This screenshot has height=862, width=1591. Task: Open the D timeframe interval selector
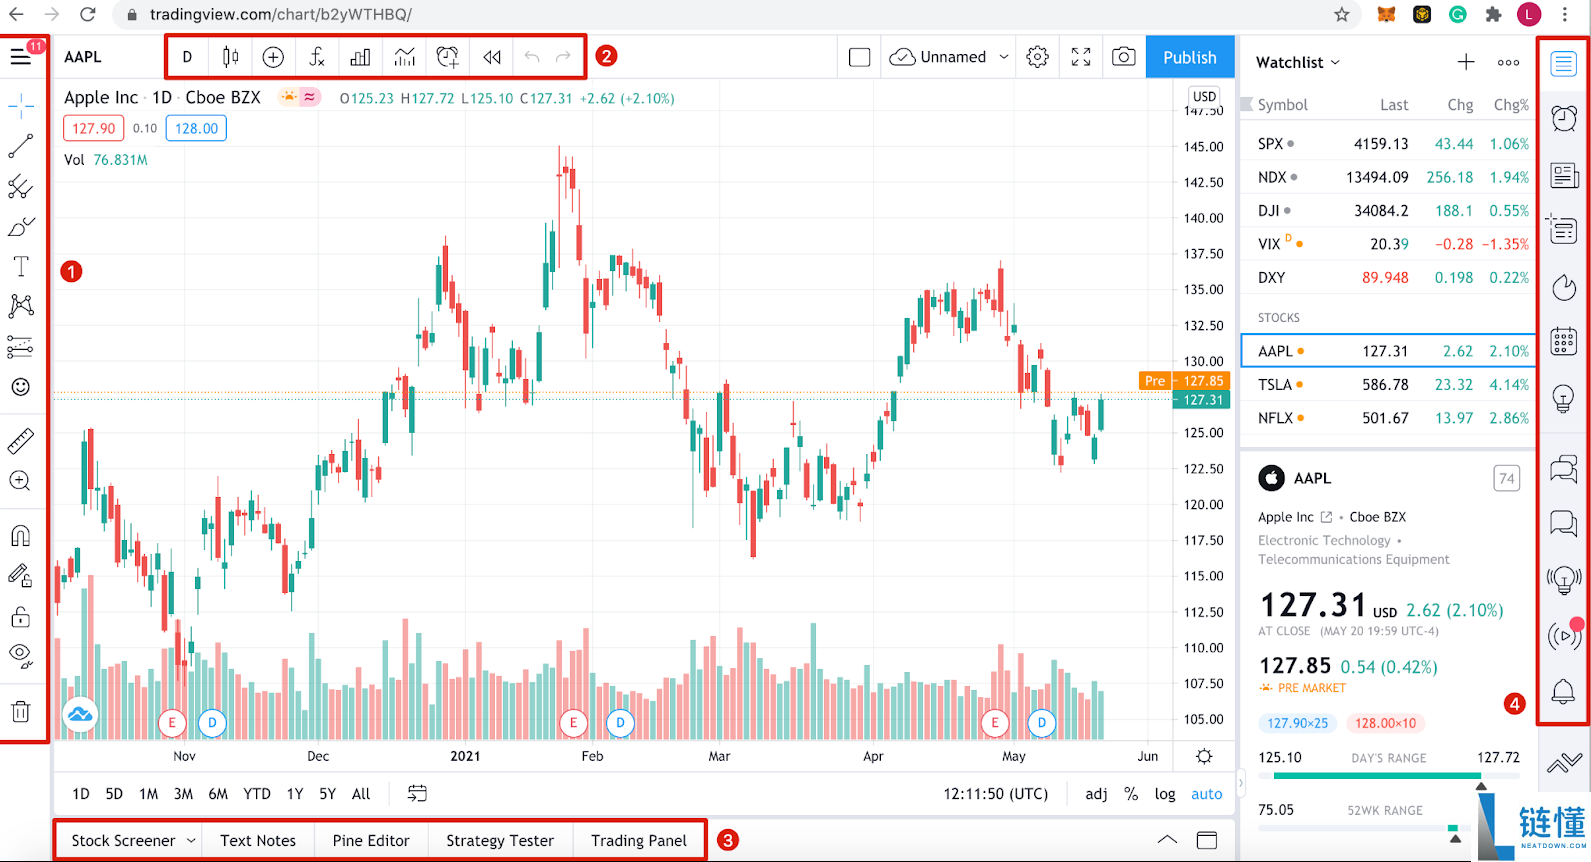[x=187, y=57]
